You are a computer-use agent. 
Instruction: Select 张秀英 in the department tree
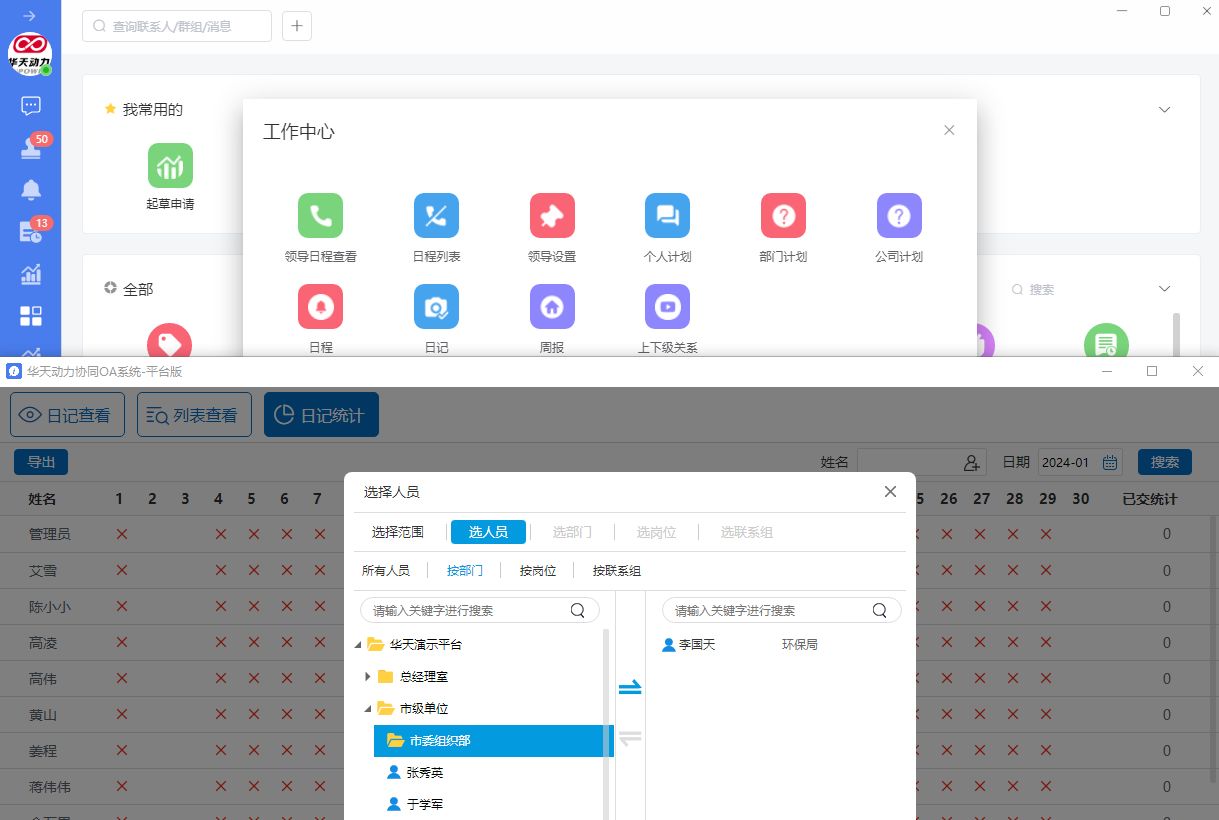(x=424, y=773)
